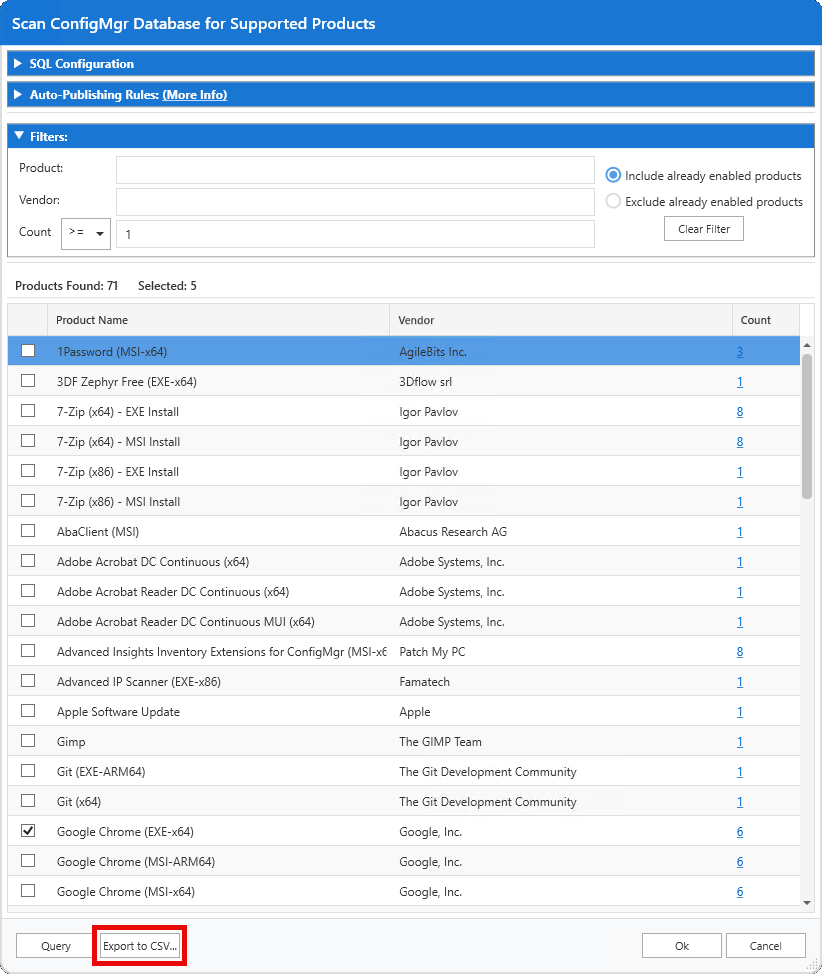Viewport: 822px width, 974px height.
Task: Uncheck Google Chrome (EXE-x64)
Action: (x=28, y=831)
